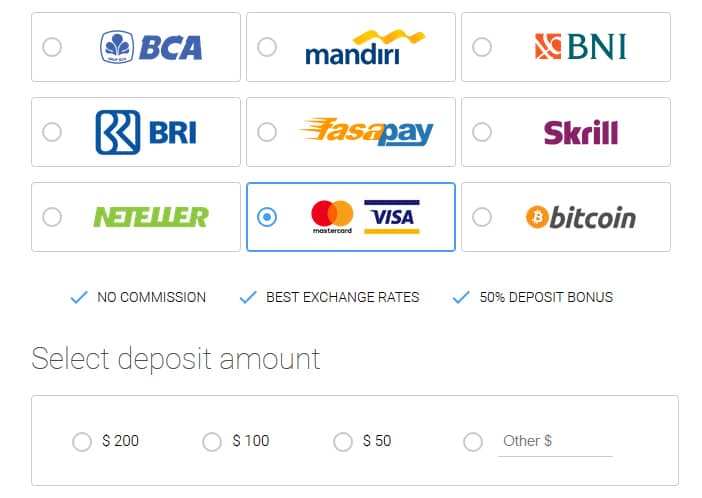Click the Visa card logo
Image resolution: width=702 pixels, height=498 pixels.
[392, 216]
